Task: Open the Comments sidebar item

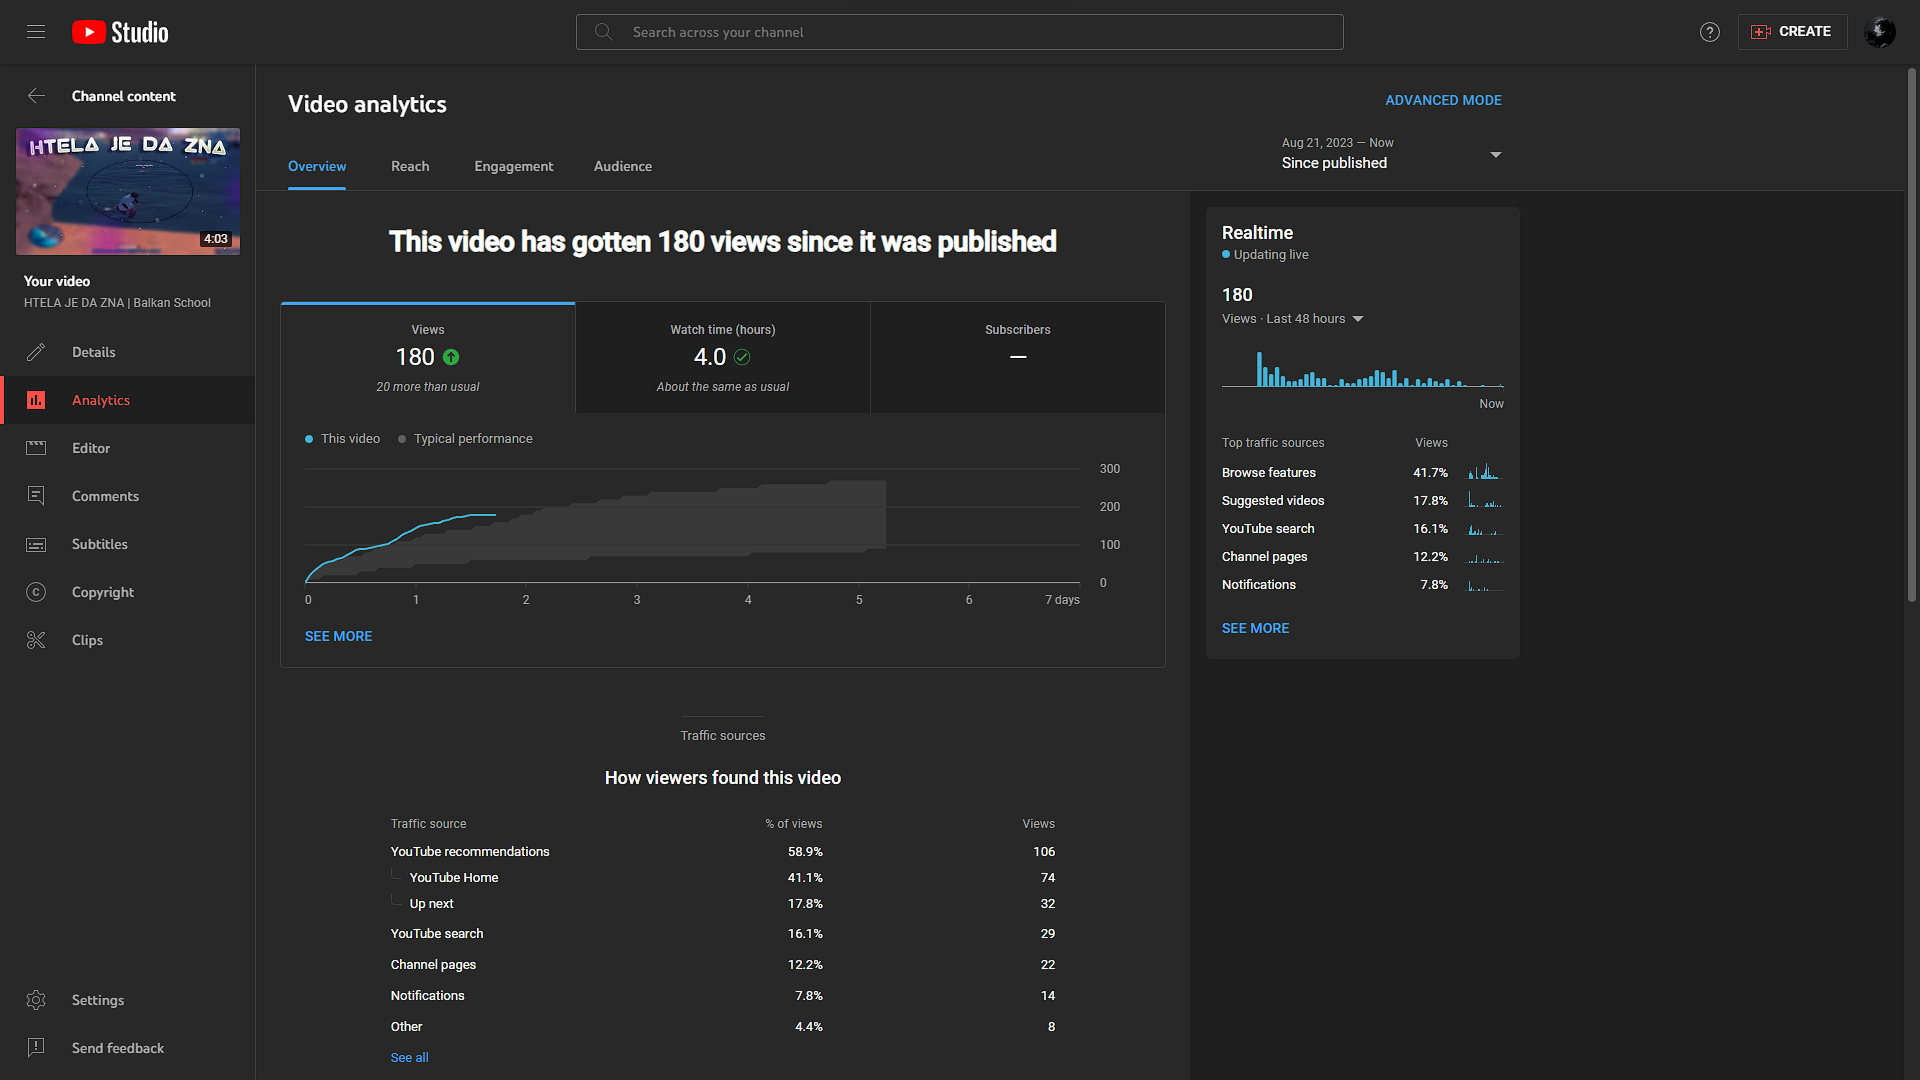Action: pos(128,496)
